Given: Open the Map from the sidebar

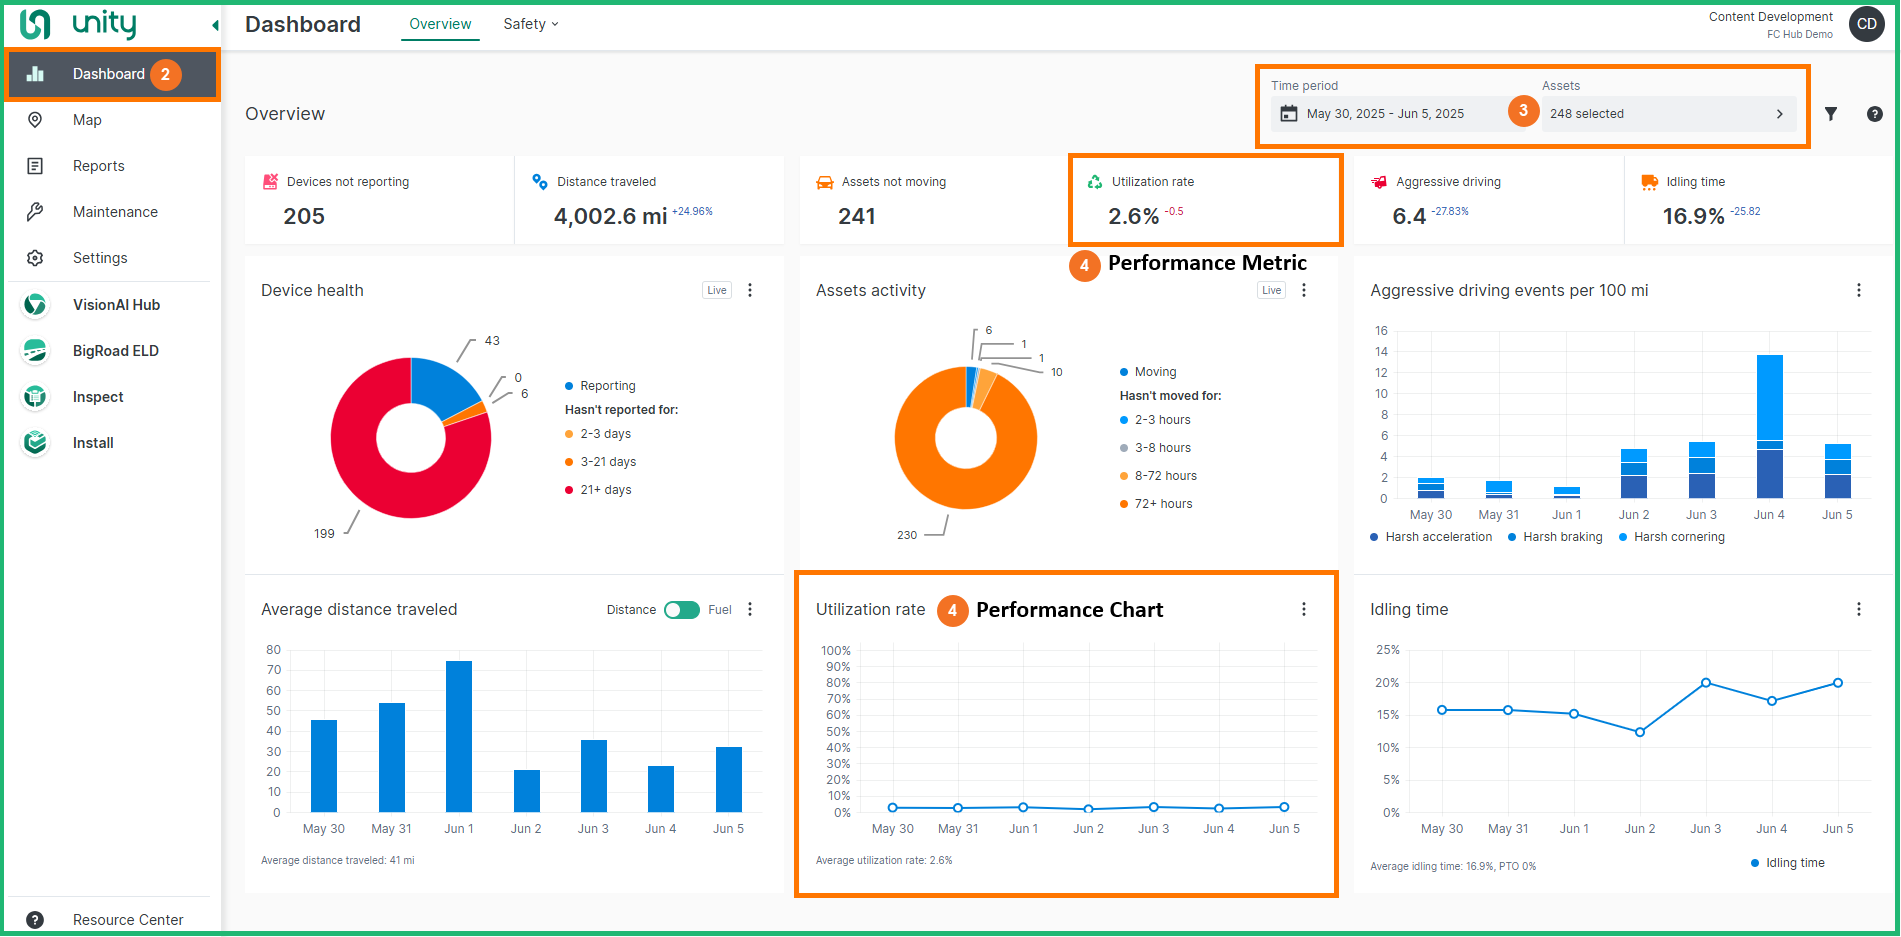Looking at the screenshot, I should pyautogui.click(x=88, y=119).
